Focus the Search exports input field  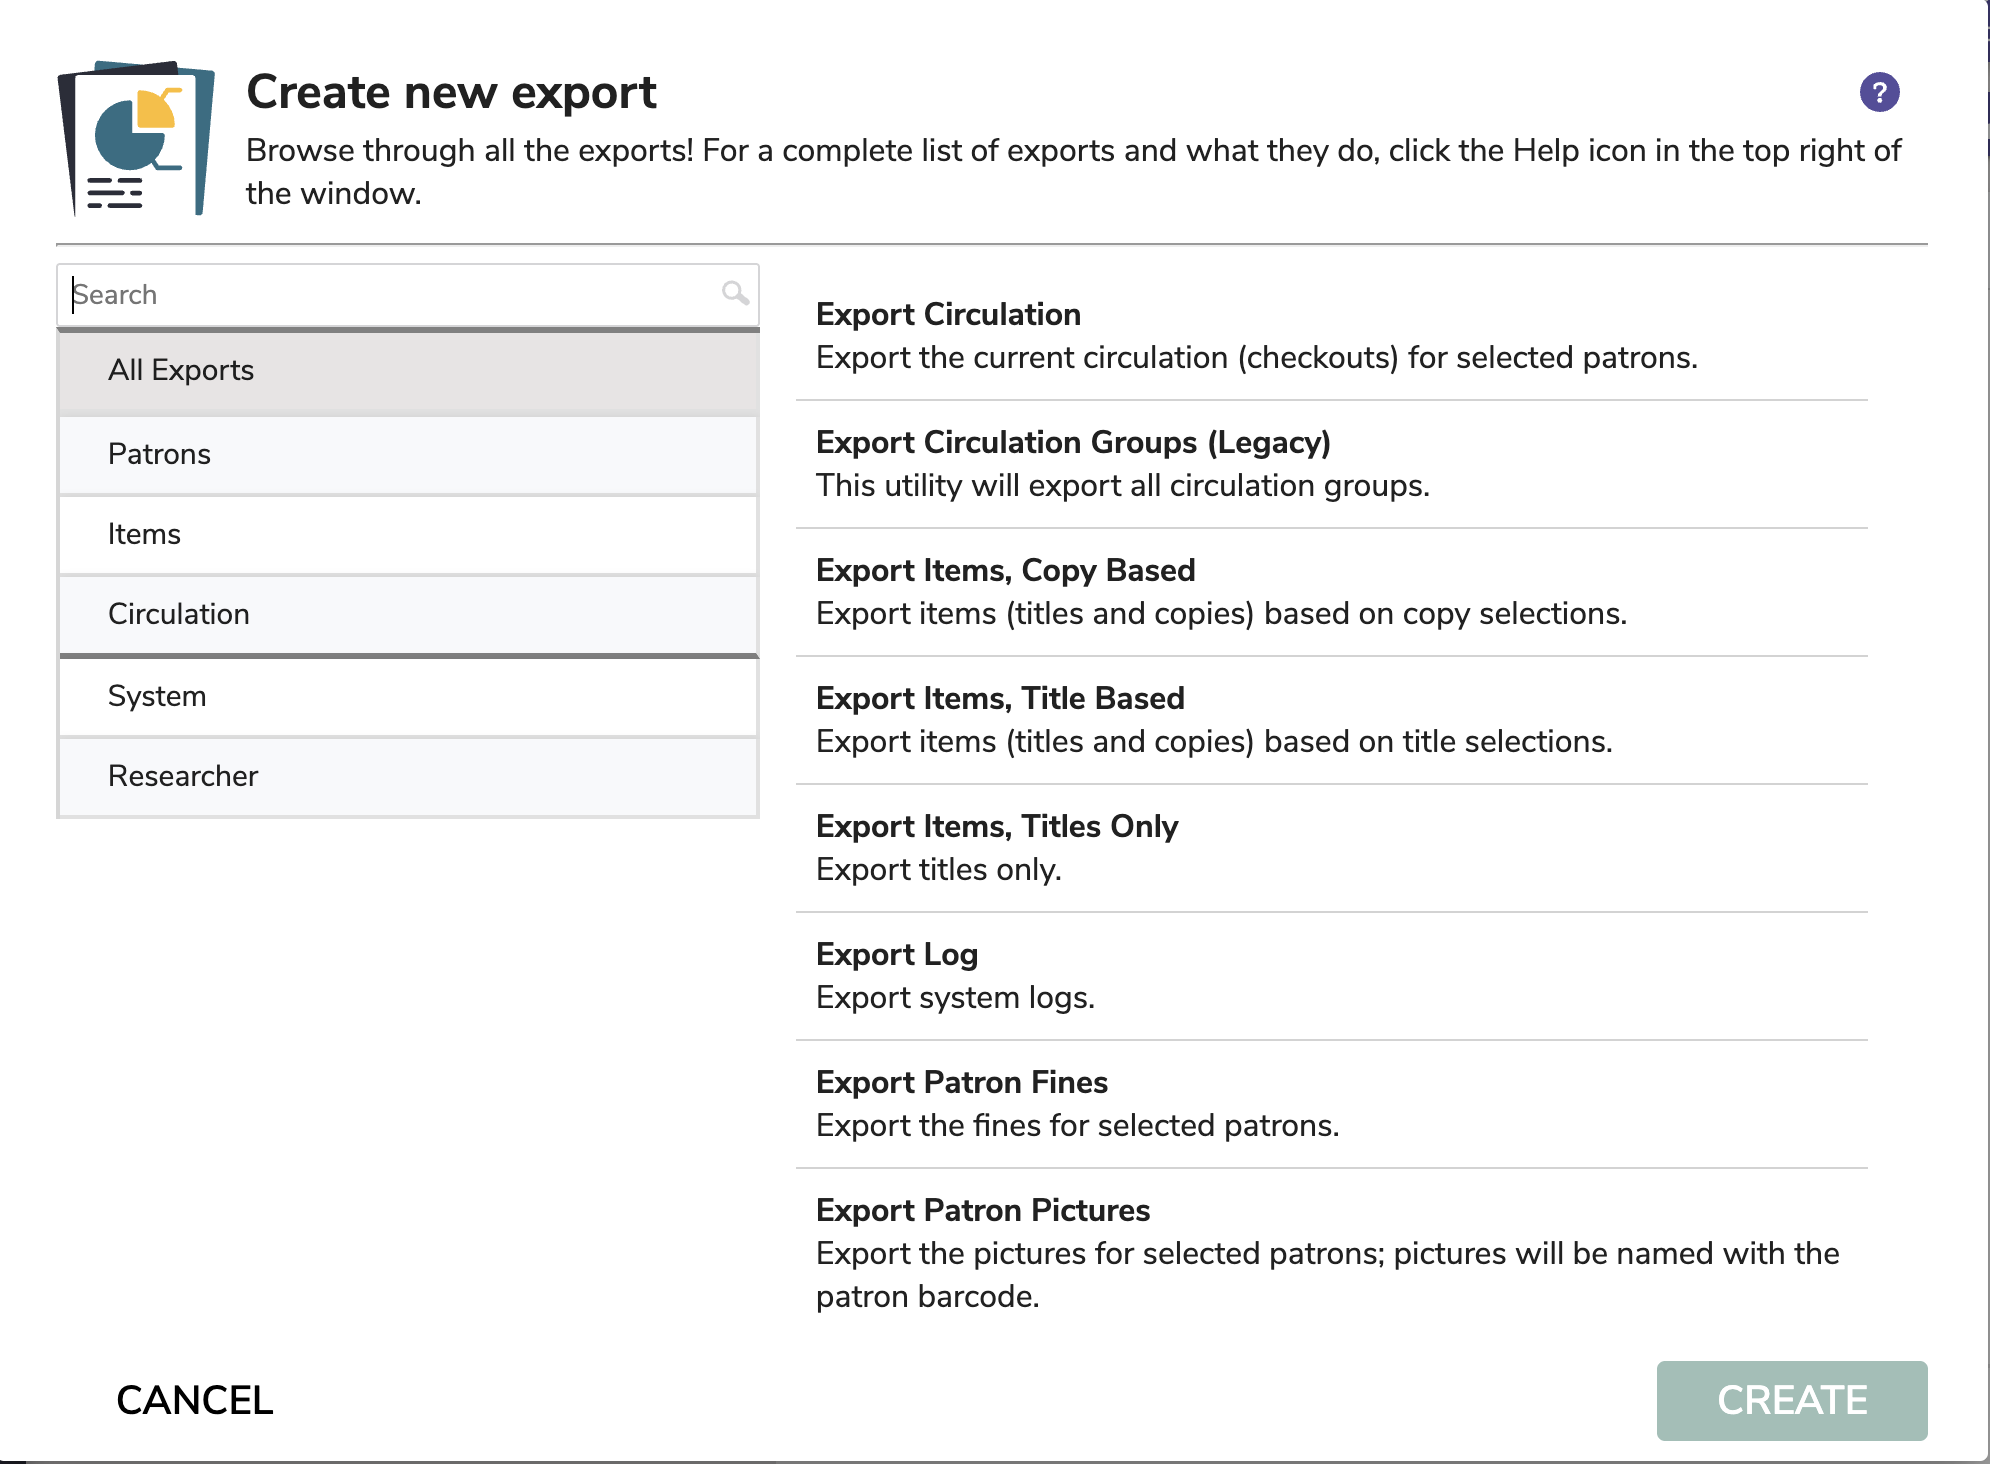click(x=390, y=295)
